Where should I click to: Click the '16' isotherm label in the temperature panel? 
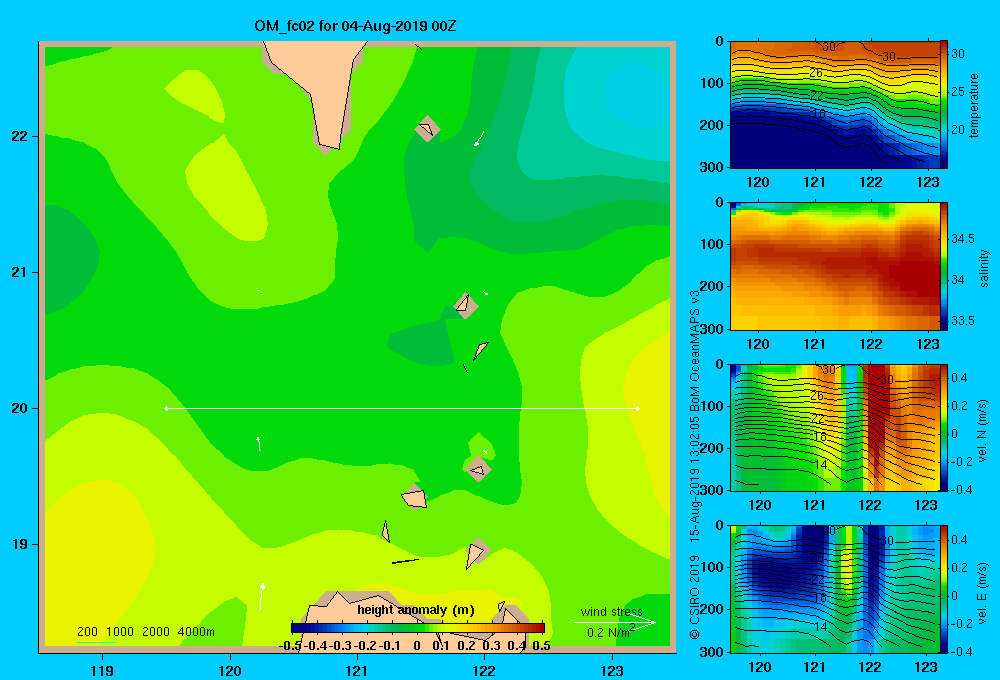tap(819, 114)
